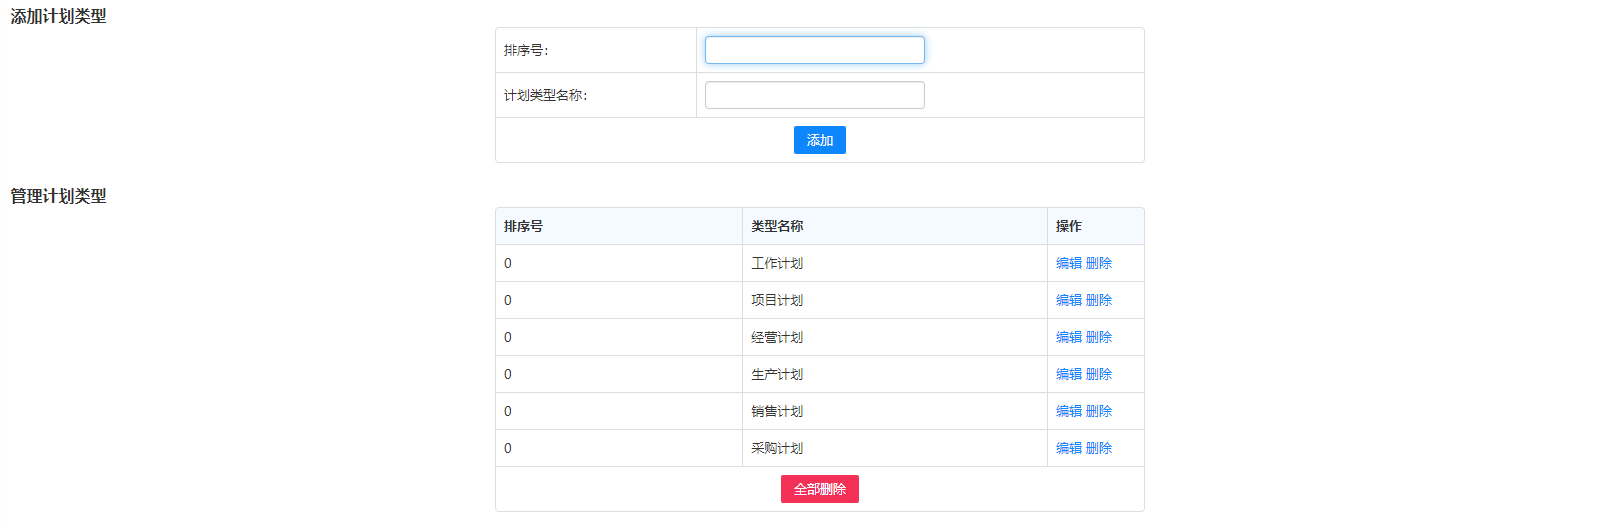This screenshot has height=528, width=1599.
Task: Click the red 全部删除 button
Action: [819, 489]
